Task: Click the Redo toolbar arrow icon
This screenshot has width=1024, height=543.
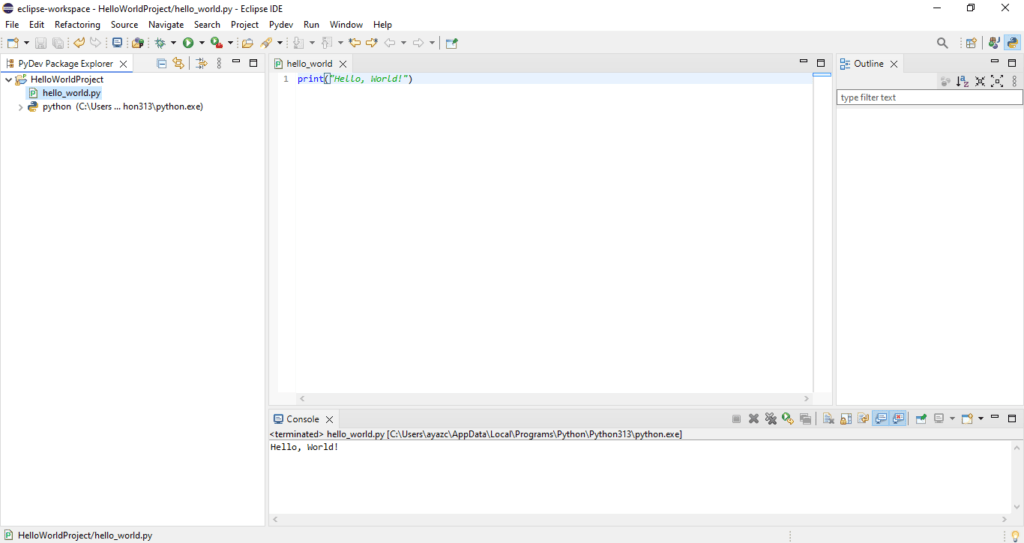Action: pyautogui.click(x=96, y=43)
